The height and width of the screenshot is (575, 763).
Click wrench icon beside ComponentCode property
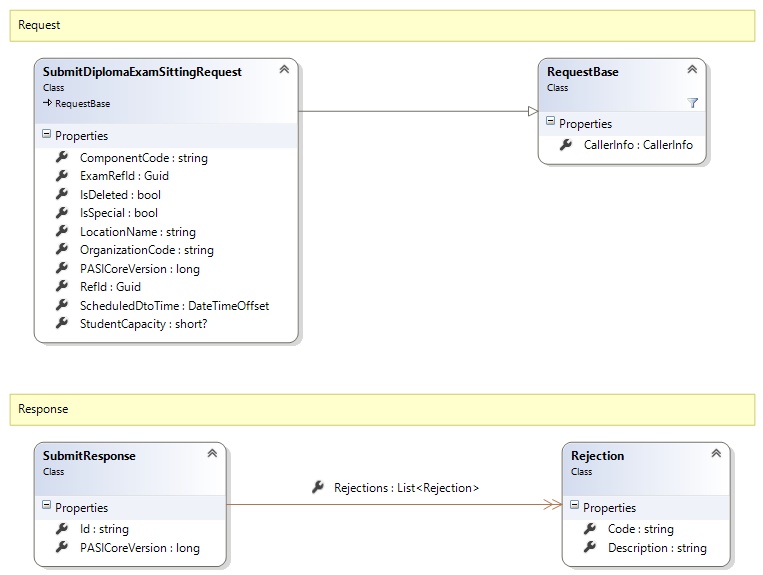[x=62, y=157]
